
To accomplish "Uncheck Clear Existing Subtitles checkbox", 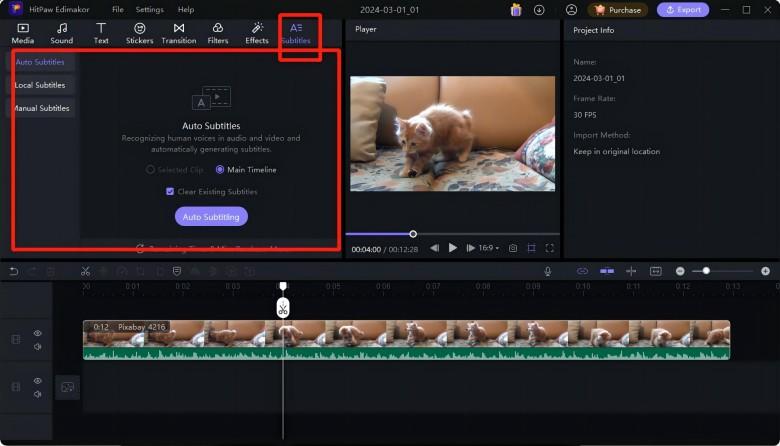I will click(170, 191).
